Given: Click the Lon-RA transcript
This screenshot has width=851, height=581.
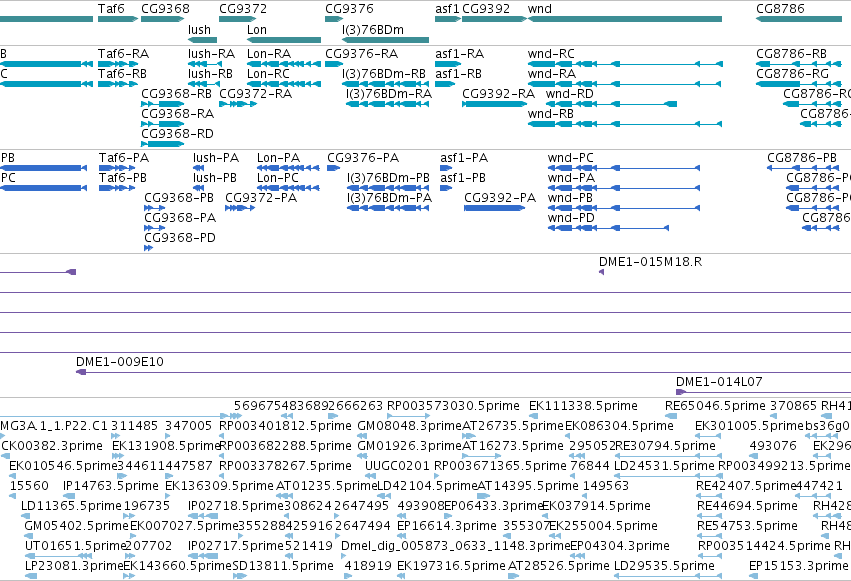Looking at the screenshot, I should tap(284, 64).
